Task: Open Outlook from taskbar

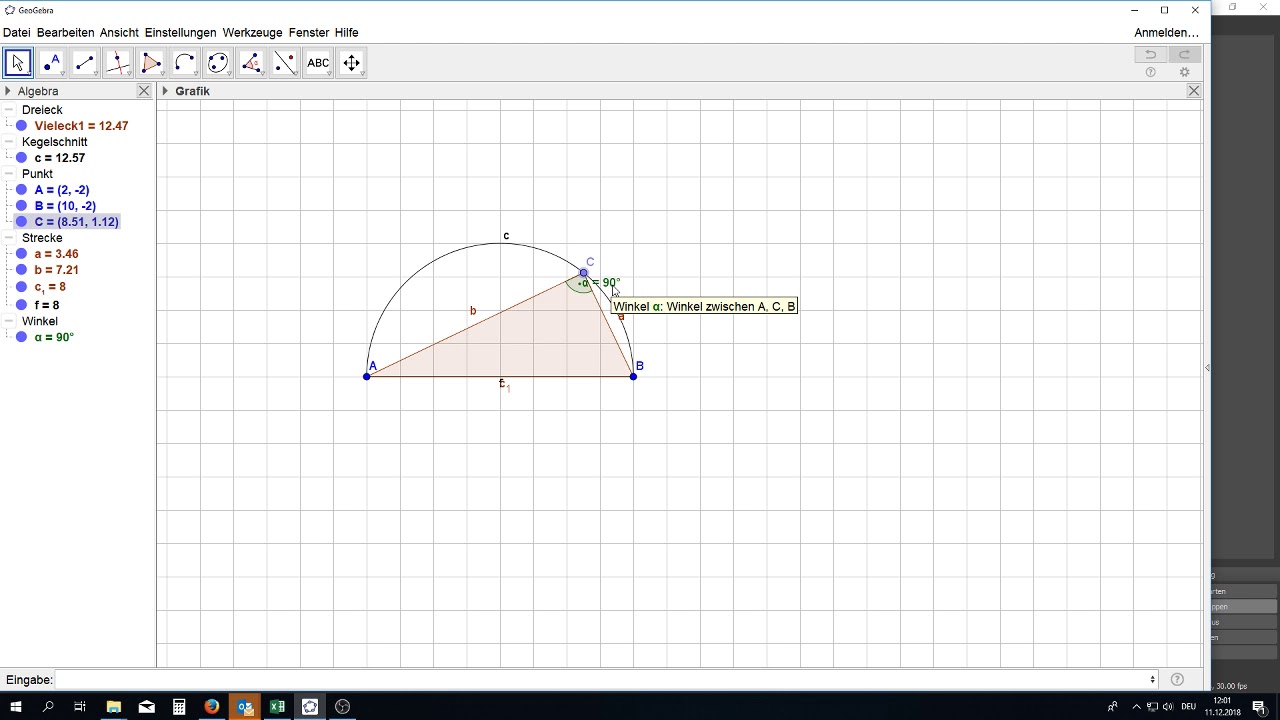Action: point(244,707)
